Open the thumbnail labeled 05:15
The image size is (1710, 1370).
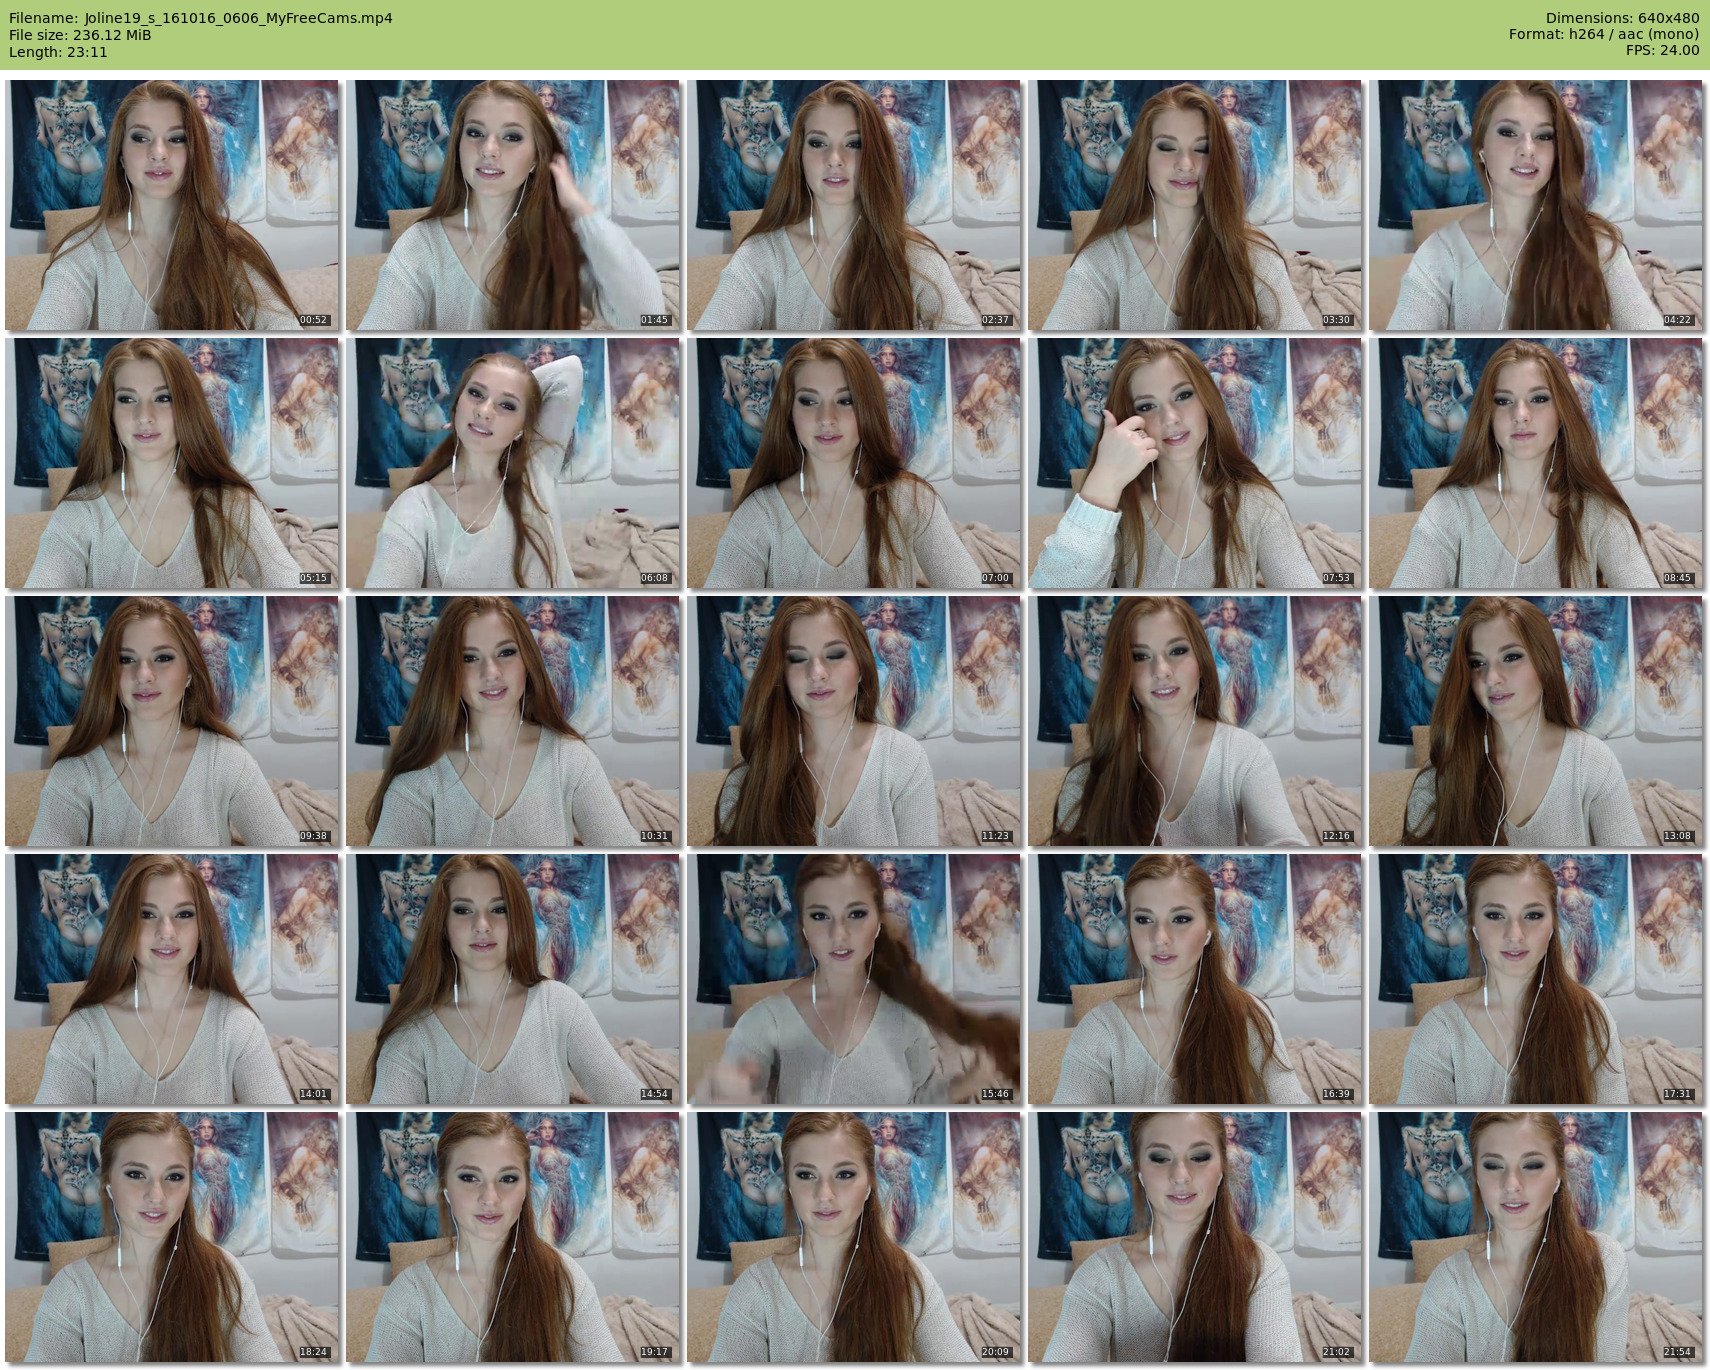172,463
